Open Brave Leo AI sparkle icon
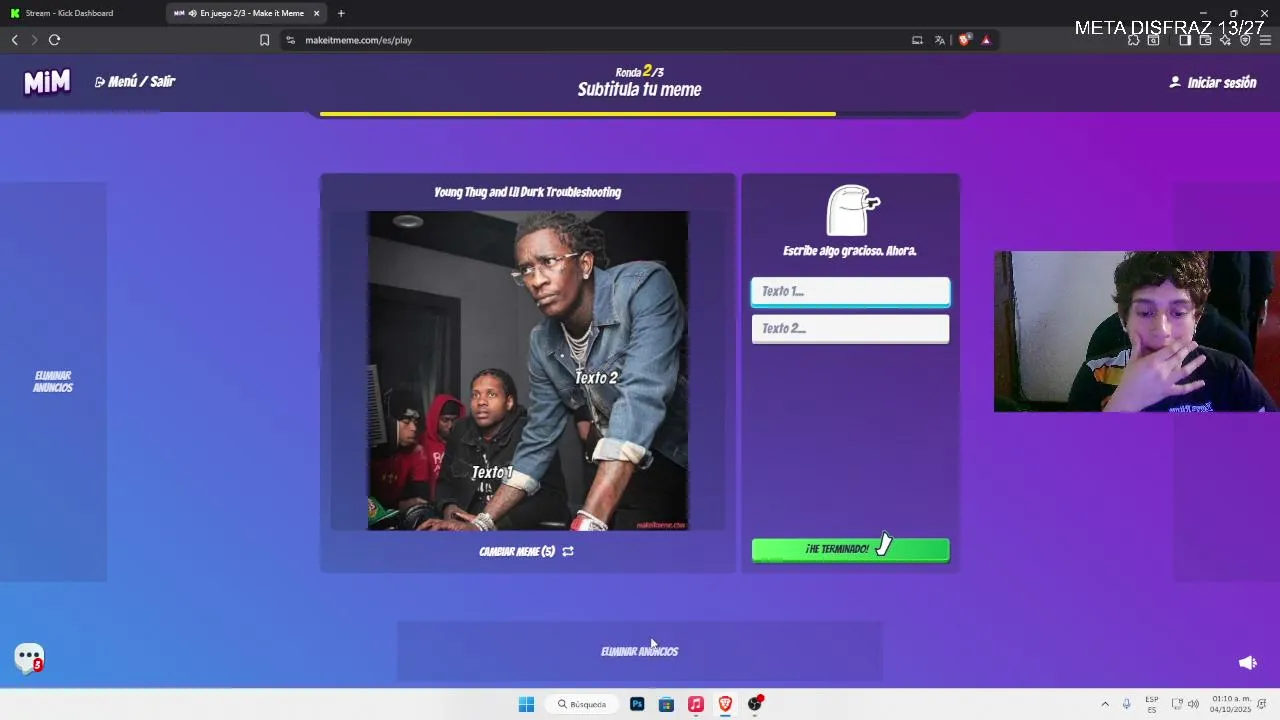The width and height of the screenshot is (1280, 720). tap(1225, 40)
